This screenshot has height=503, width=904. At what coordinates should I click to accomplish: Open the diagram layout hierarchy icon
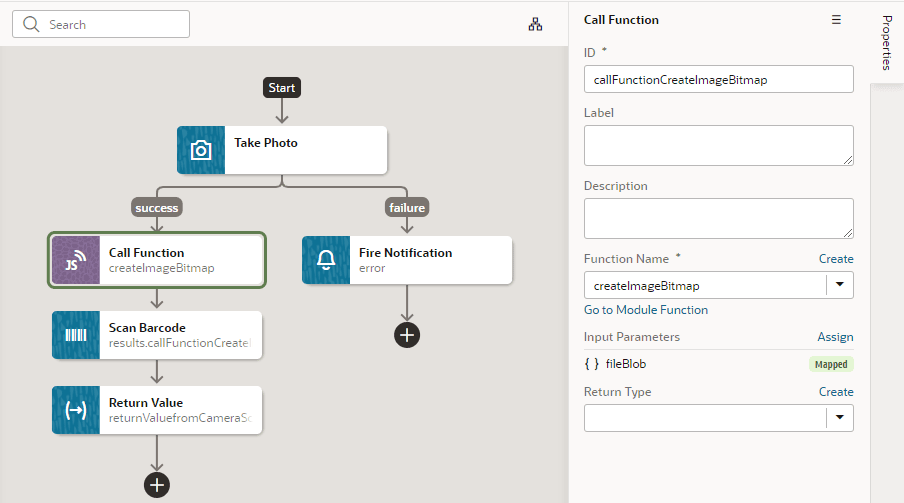click(535, 24)
